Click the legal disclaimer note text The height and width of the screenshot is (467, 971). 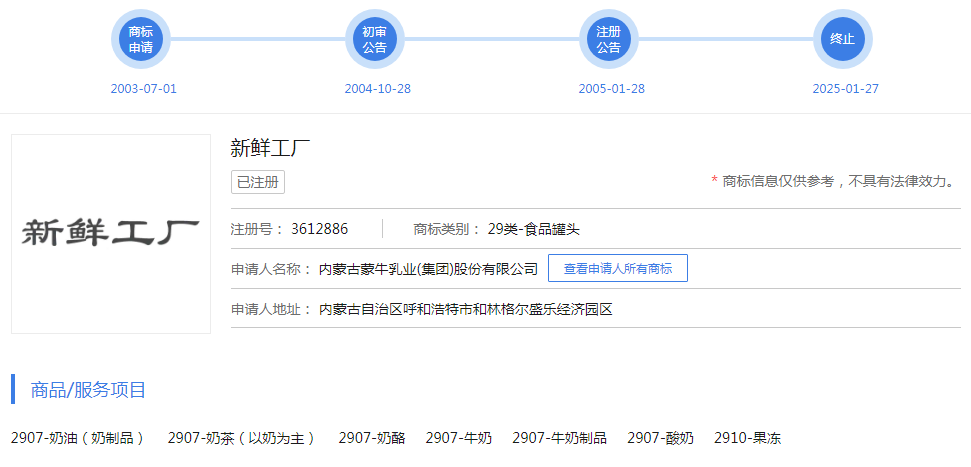coord(835,181)
